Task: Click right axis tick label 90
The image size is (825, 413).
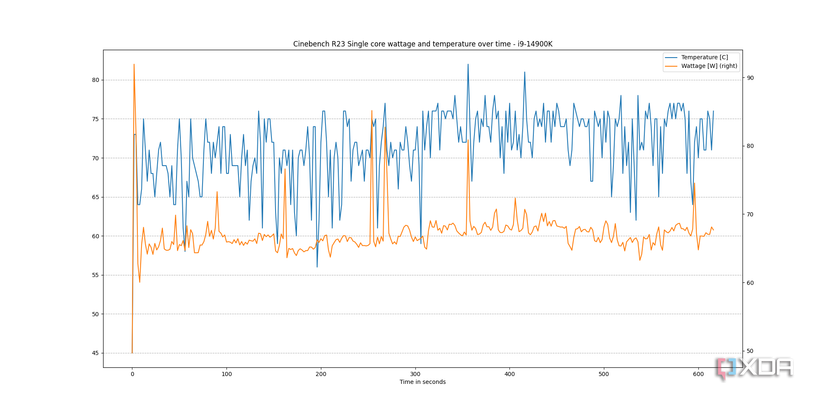Action: (x=750, y=78)
